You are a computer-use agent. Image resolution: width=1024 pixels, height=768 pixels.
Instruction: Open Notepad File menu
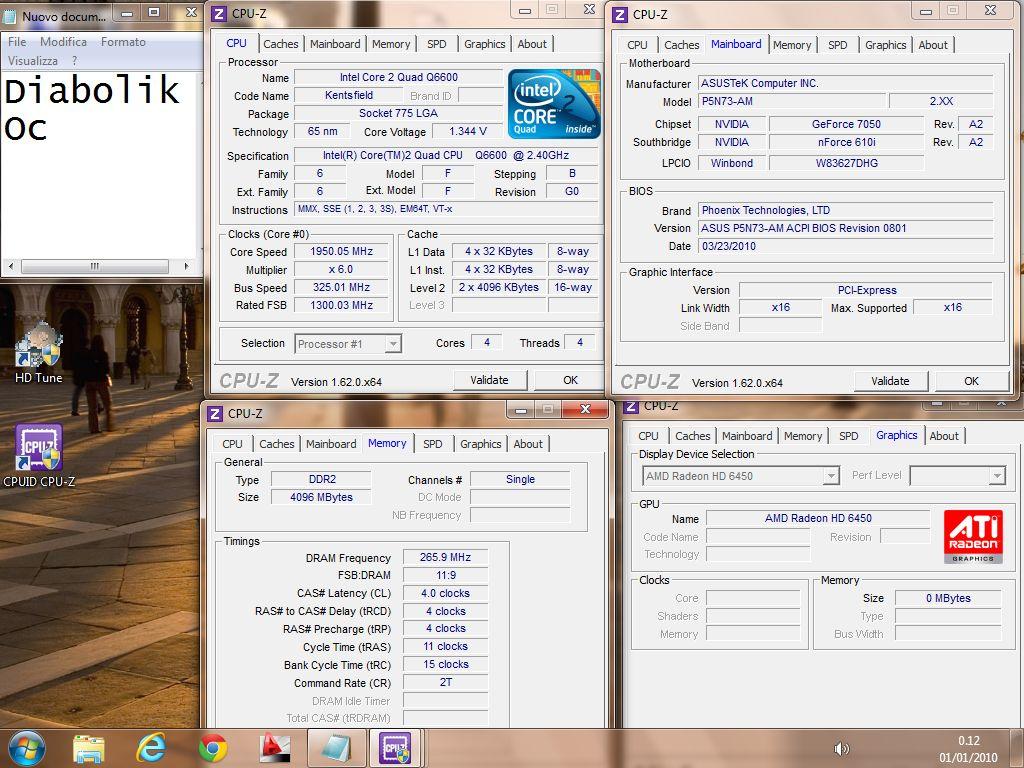point(17,42)
